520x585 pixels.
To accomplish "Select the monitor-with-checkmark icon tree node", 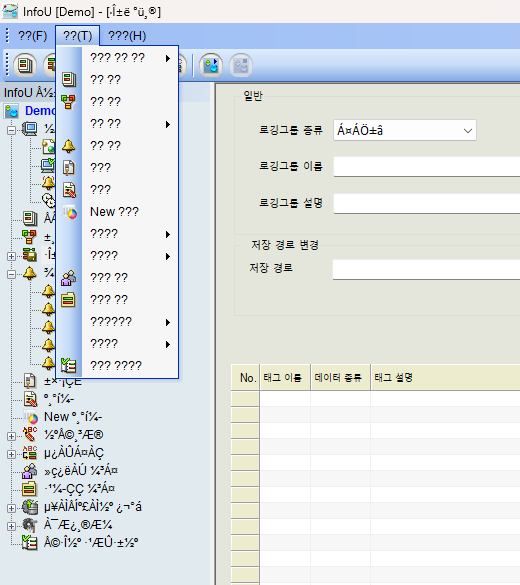I will 48,165.
